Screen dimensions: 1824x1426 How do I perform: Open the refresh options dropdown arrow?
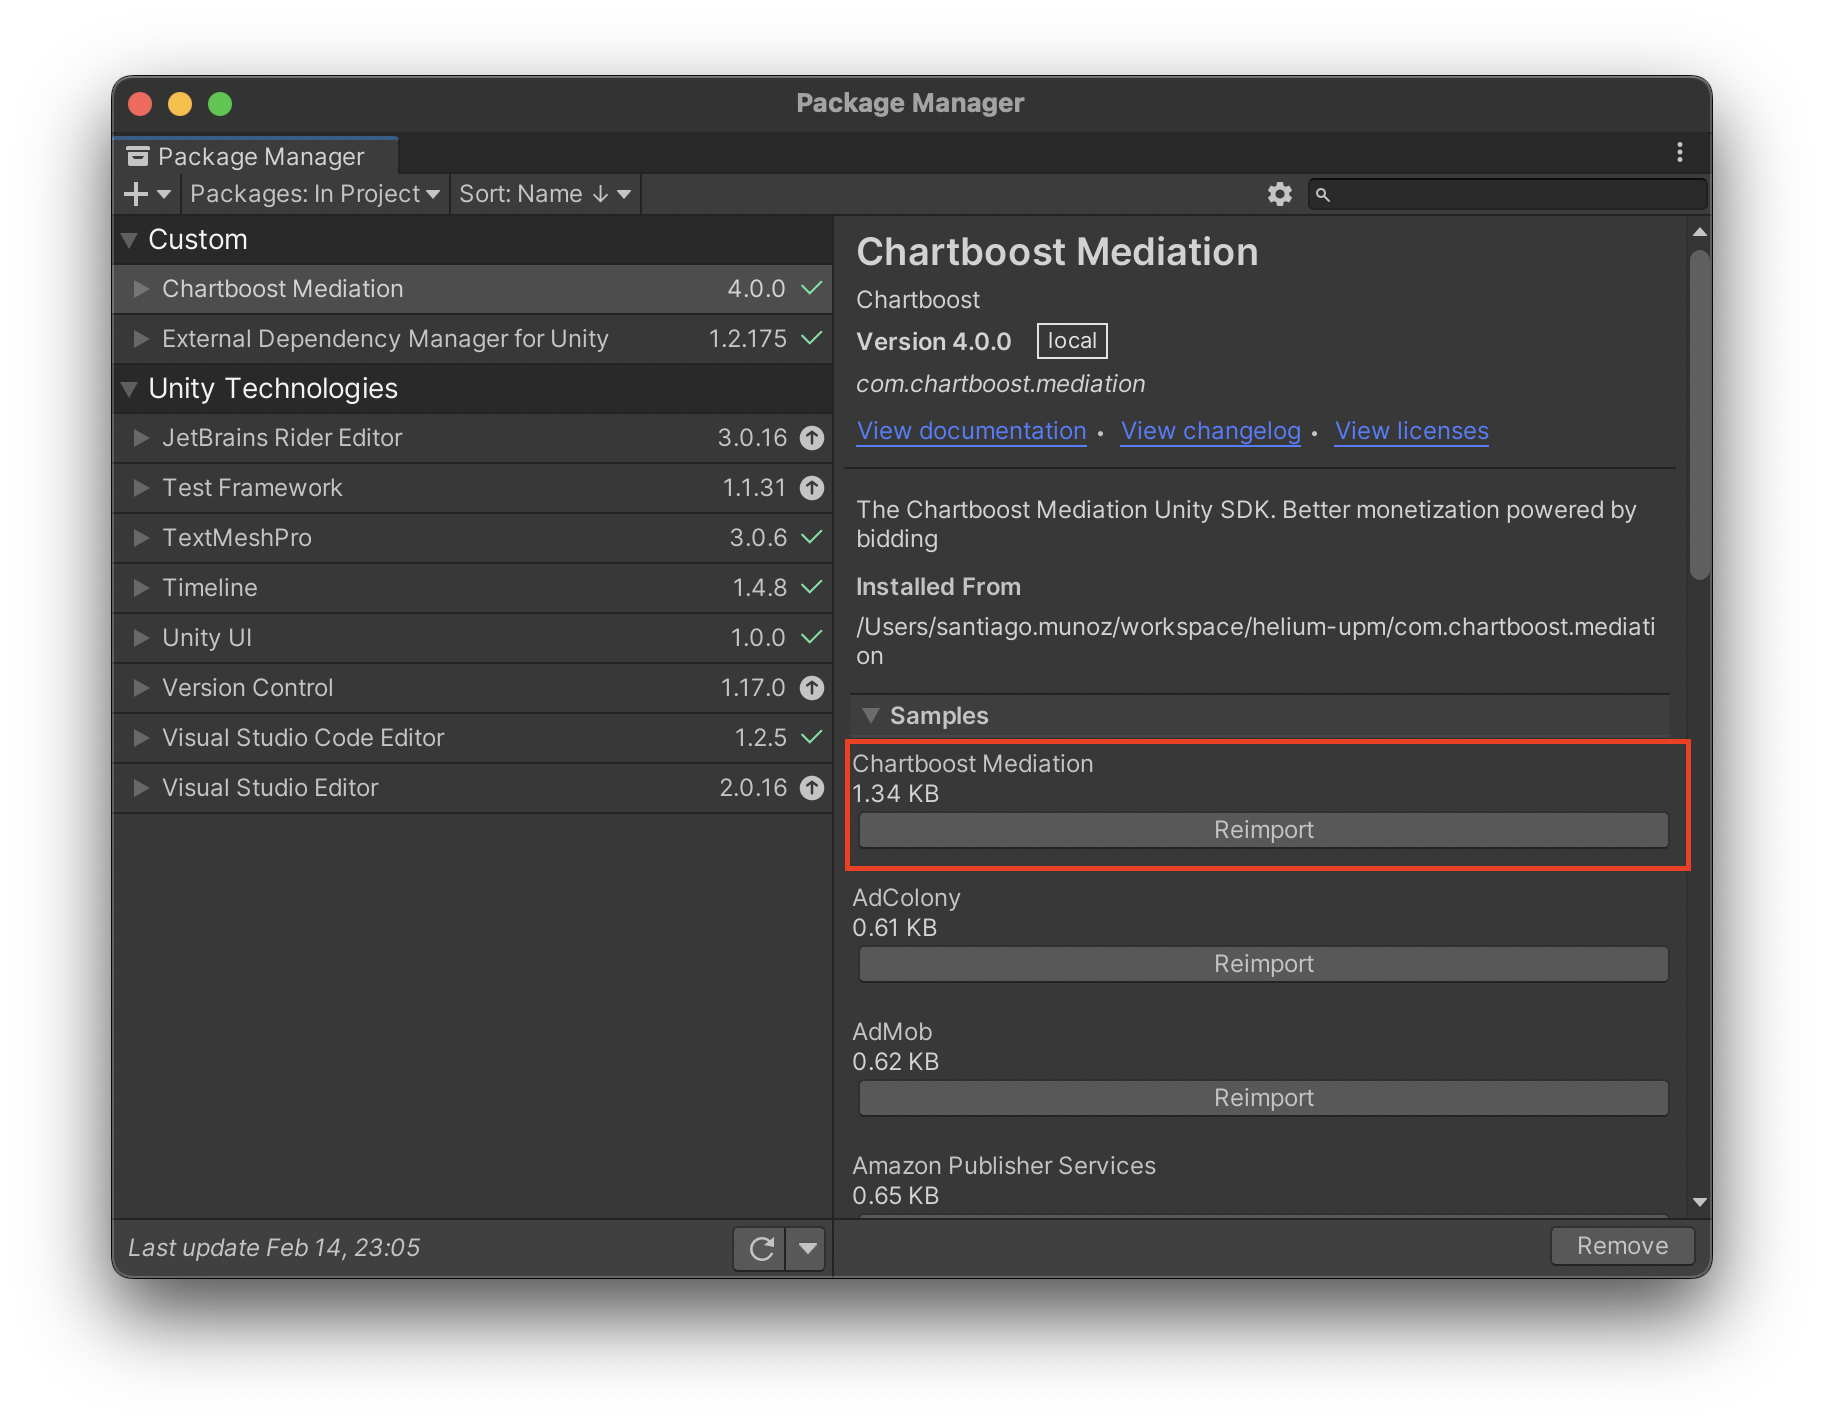[x=807, y=1248]
